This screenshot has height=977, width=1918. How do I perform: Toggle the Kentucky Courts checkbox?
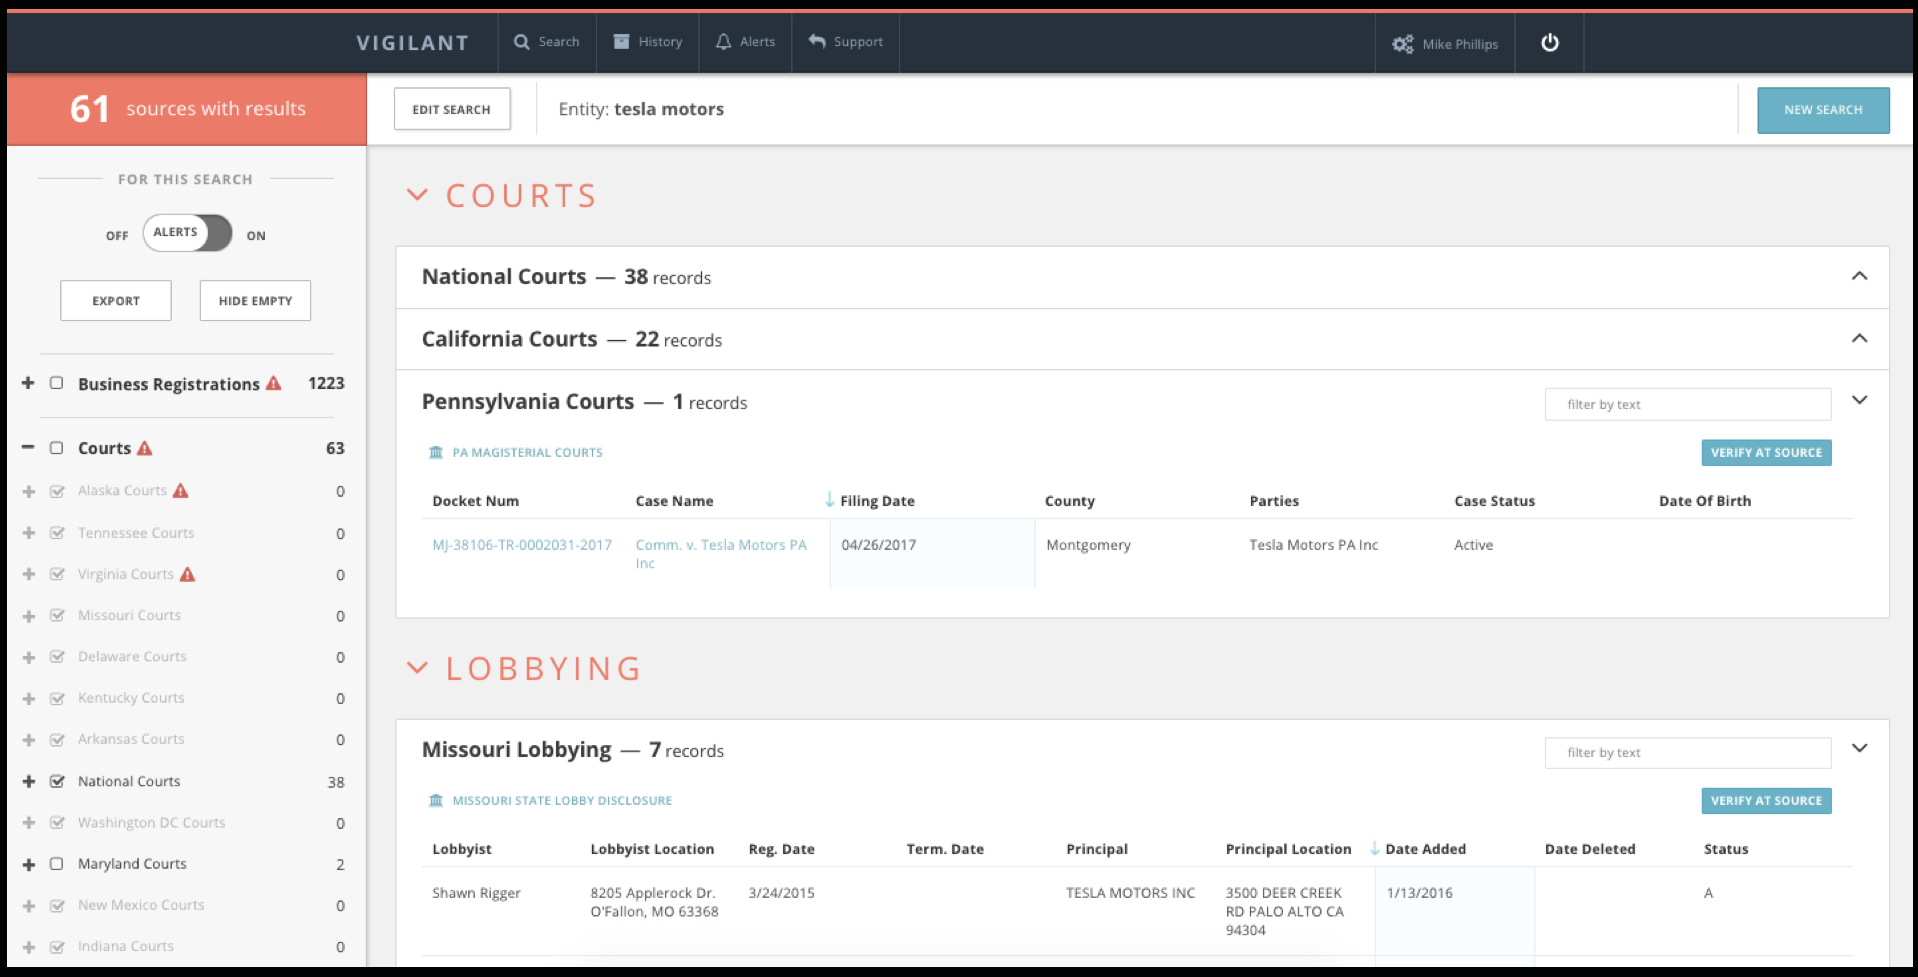coord(57,698)
